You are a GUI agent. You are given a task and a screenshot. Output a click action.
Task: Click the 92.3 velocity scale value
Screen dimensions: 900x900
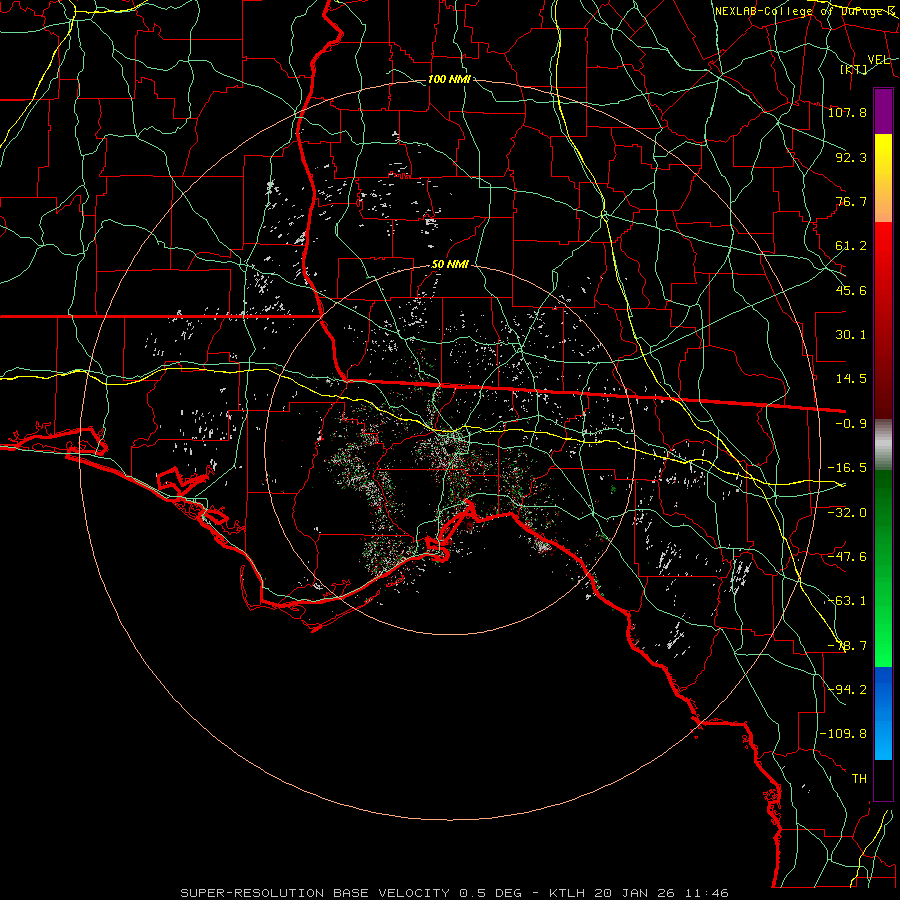click(851, 157)
